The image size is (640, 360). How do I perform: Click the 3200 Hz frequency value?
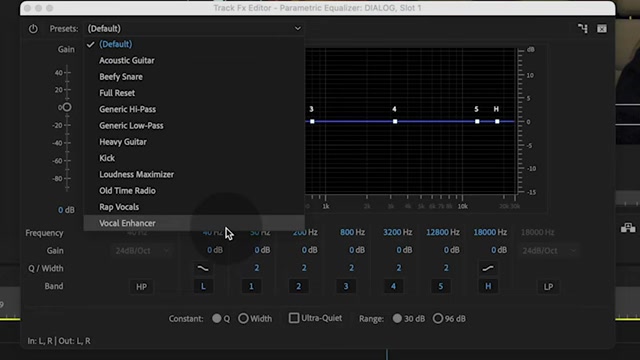click(x=398, y=232)
